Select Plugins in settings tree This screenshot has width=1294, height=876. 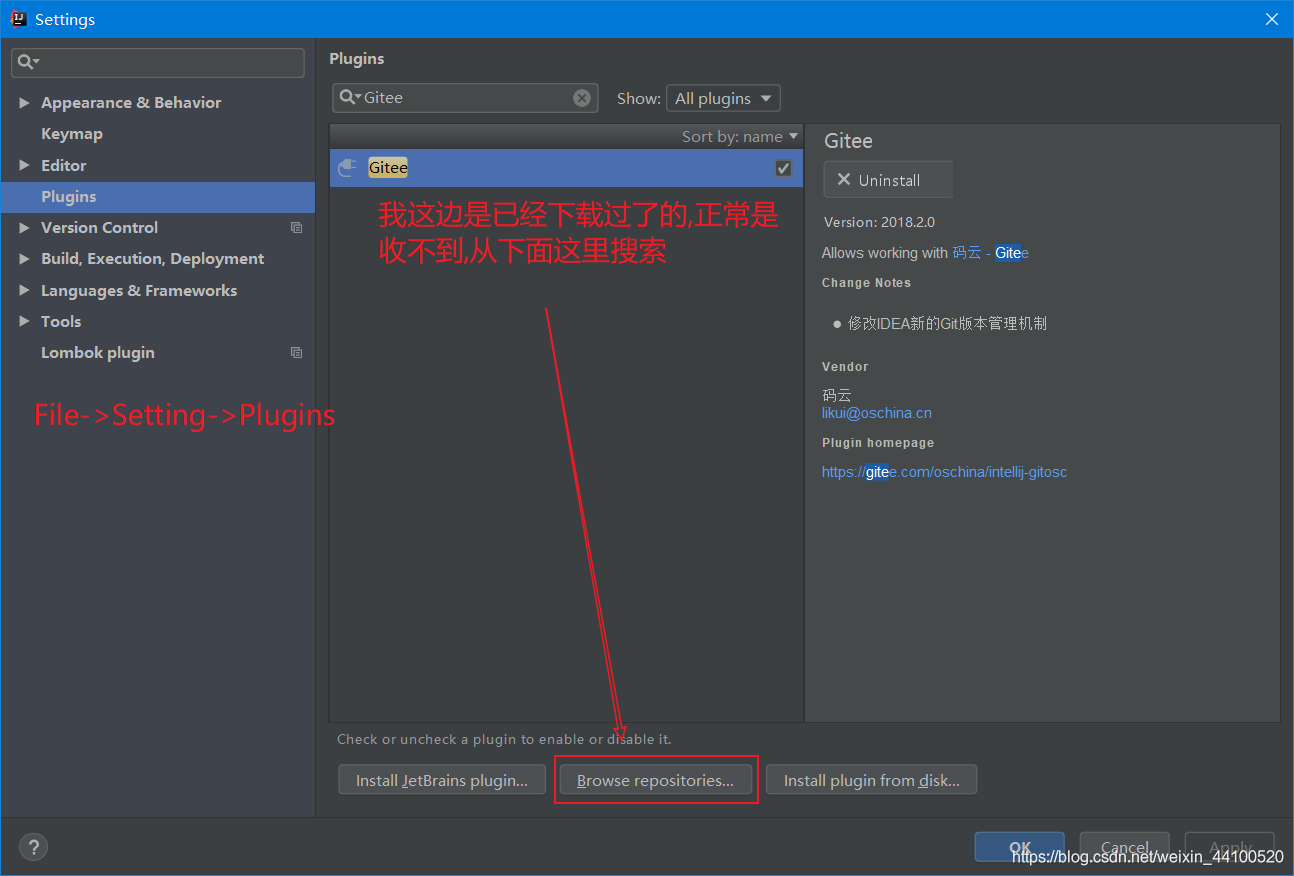(x=158, y=197)
